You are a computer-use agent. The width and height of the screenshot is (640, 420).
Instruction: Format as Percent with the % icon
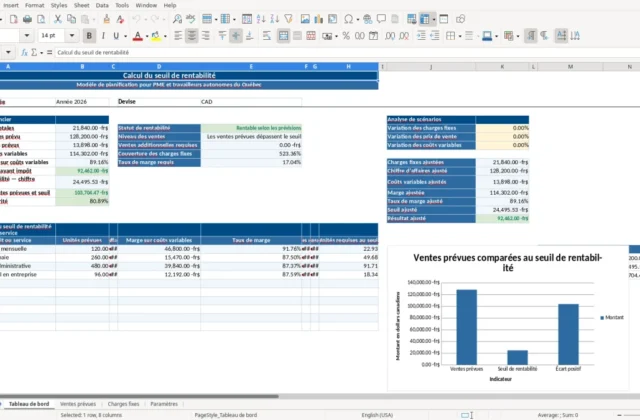(346, 36)
